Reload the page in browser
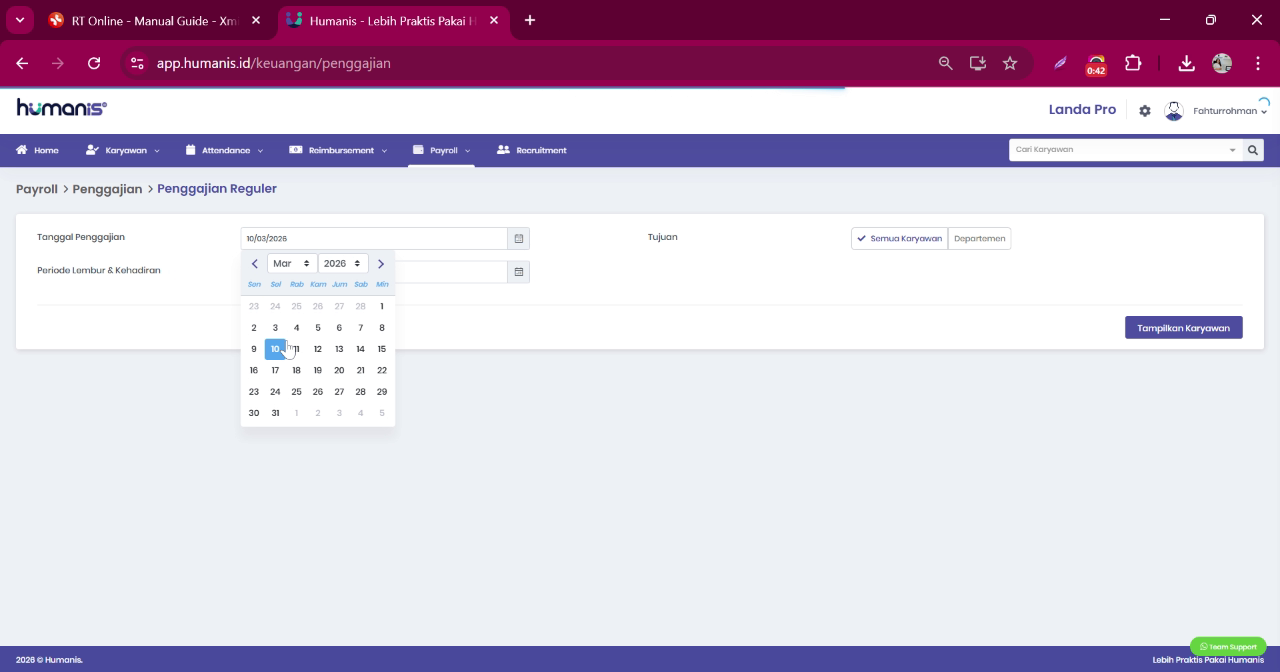This screenshot has width=1280, height=672. click(x=94, y=63)
